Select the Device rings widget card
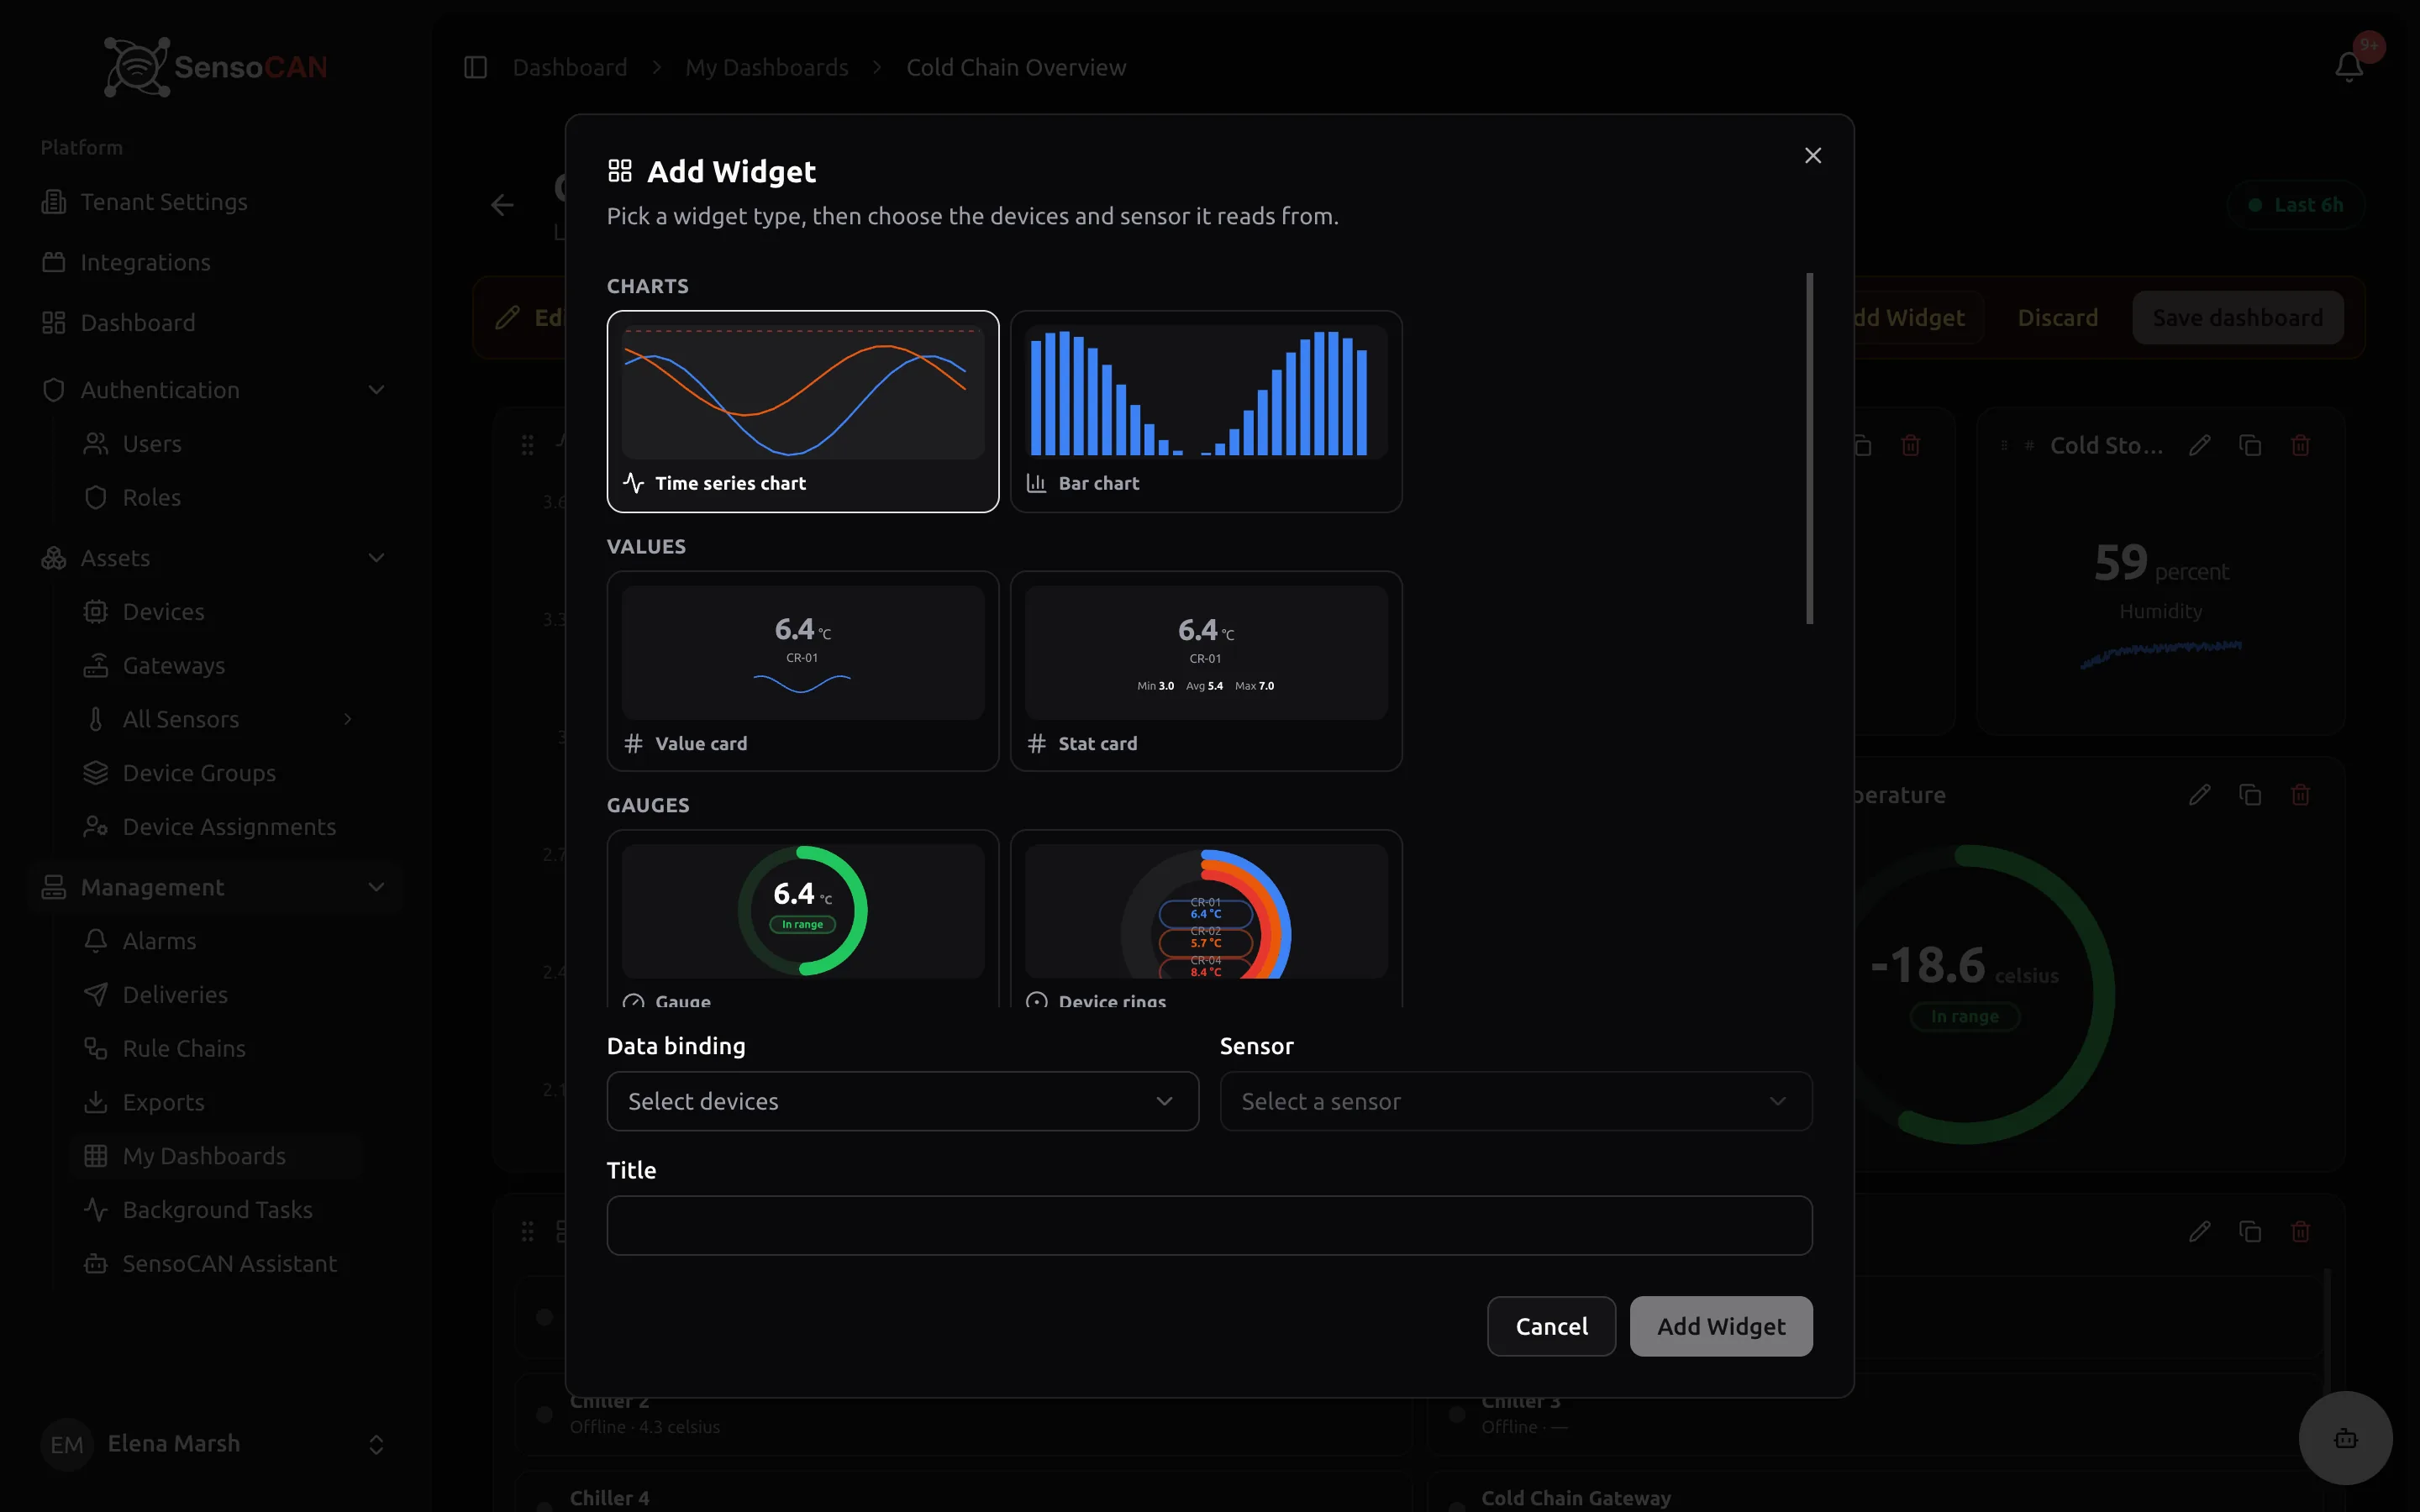 (1206, 918)
